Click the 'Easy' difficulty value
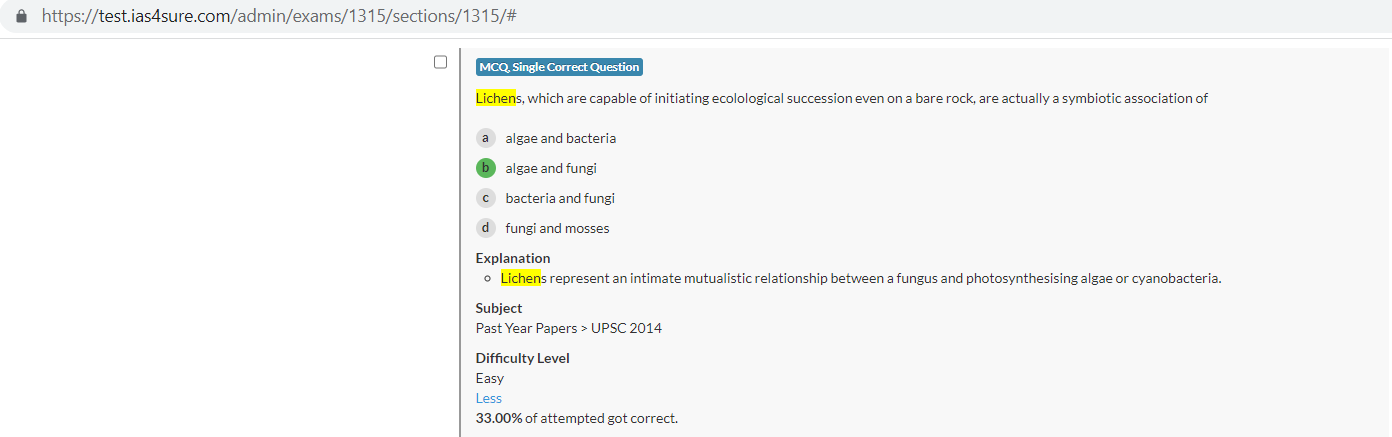This screenshot has height=437, width=1392. pyautogui.click(x=490, y=378)
